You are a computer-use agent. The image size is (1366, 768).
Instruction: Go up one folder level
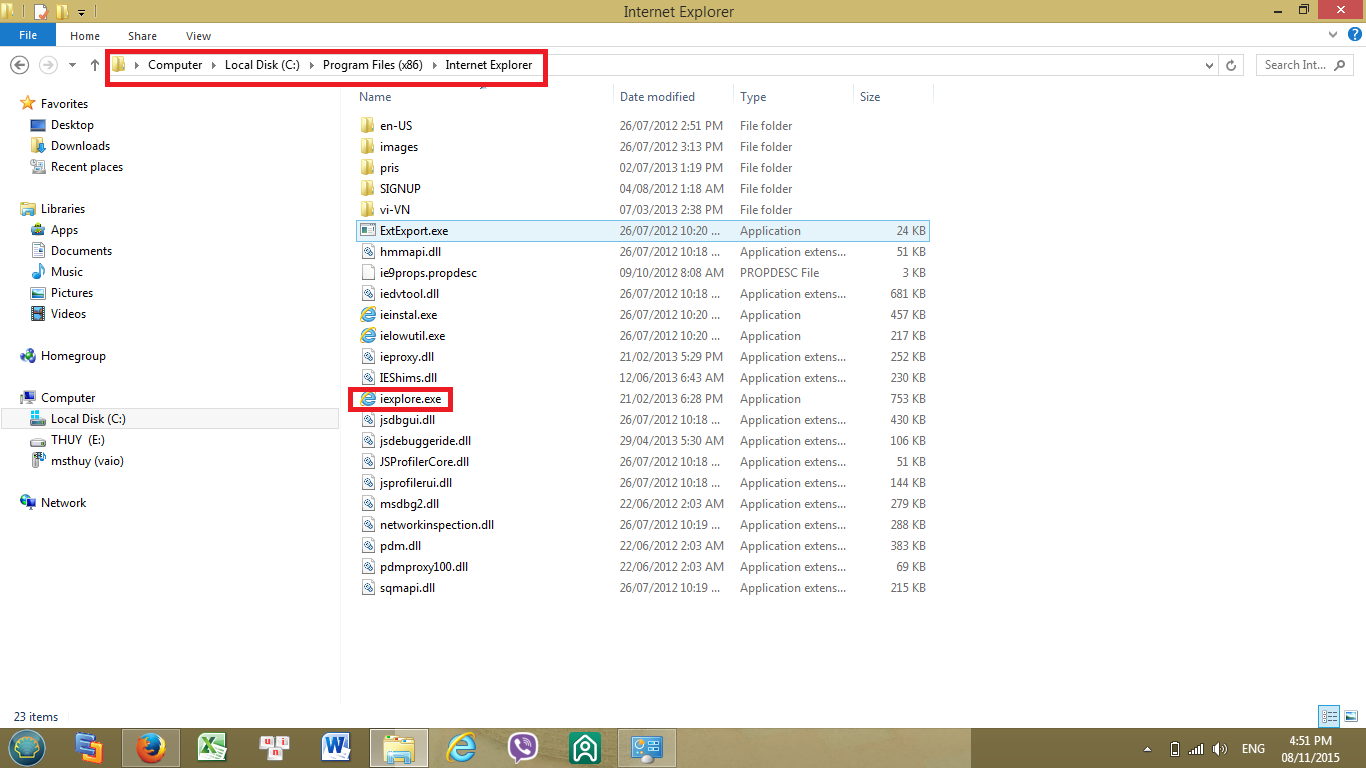click(95, 65)
